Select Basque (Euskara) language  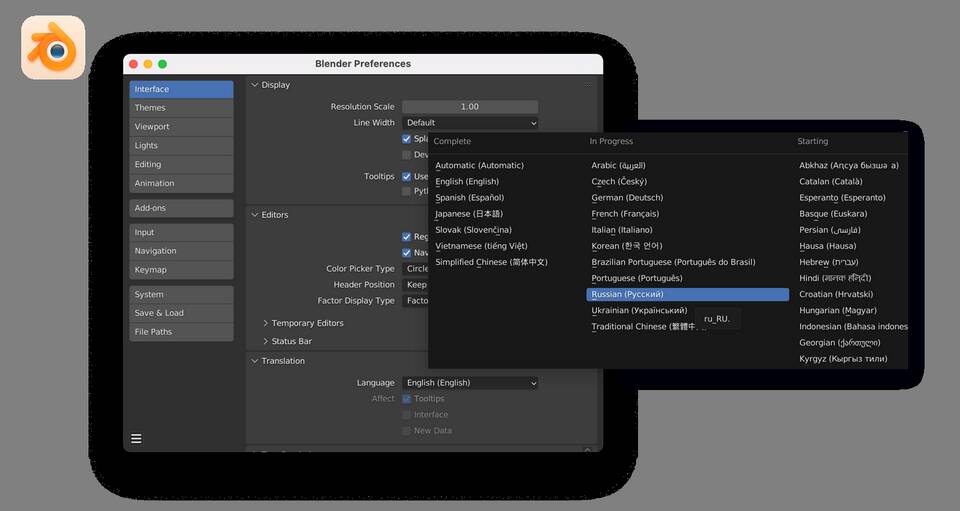click(833, 214)
